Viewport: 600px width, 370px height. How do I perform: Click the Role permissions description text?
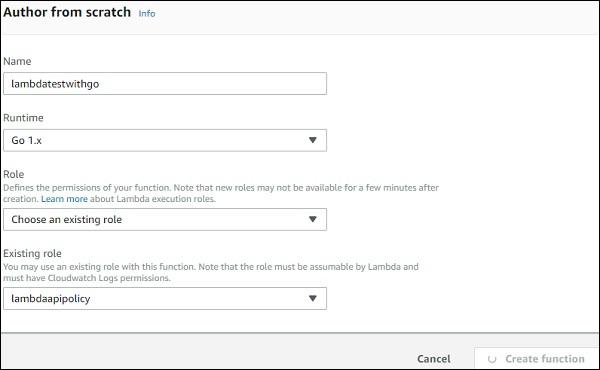click(x=221, y=193)
